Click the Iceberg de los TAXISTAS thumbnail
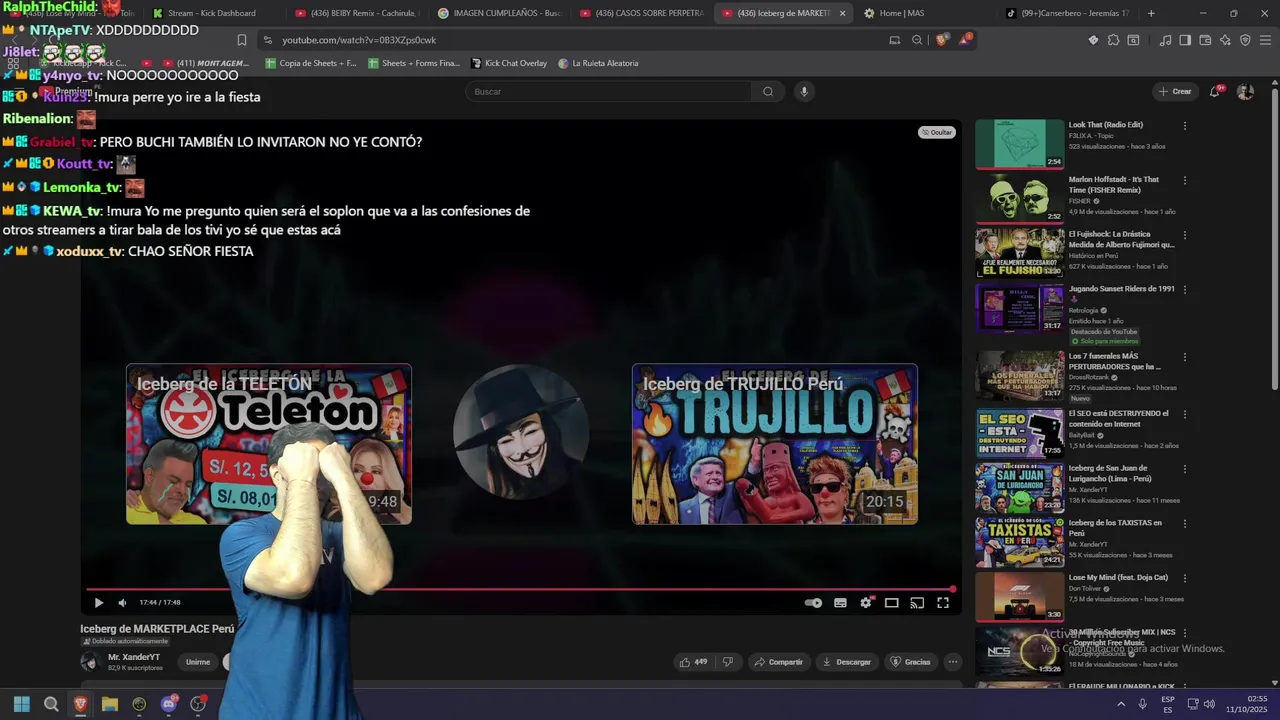This screenshot has height=720, width=1280. click(1020, 542)
